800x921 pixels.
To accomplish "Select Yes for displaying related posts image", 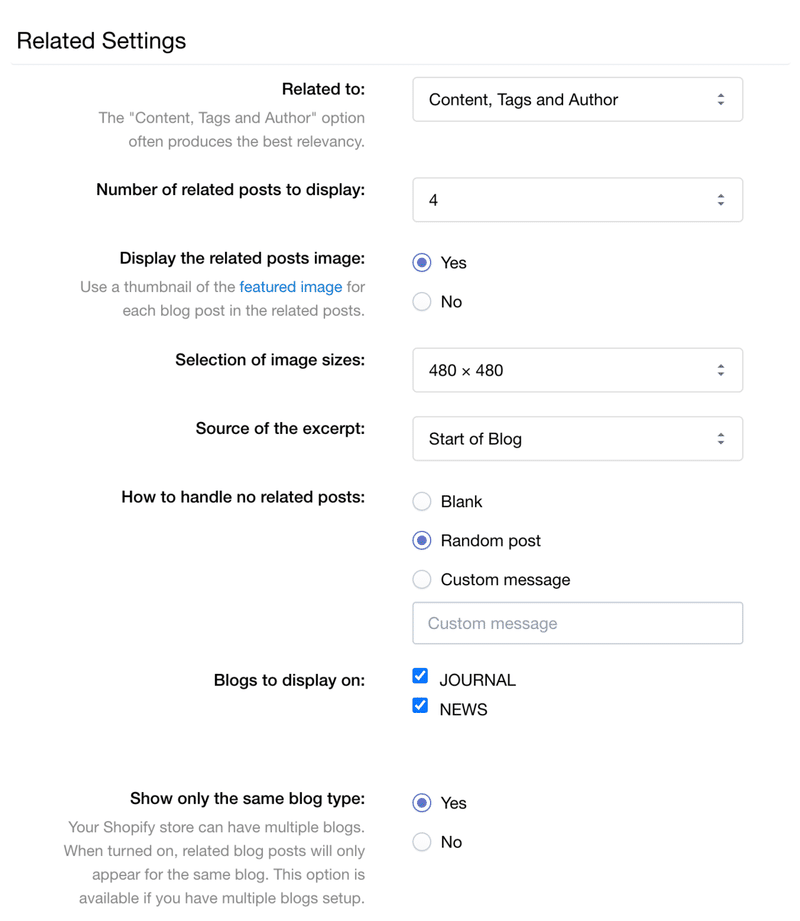I will tap(422, 263).
